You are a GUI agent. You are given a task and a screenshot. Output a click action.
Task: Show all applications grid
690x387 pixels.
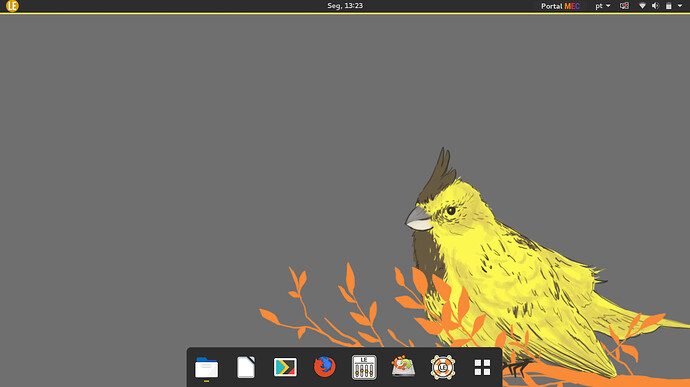point(482,367)
